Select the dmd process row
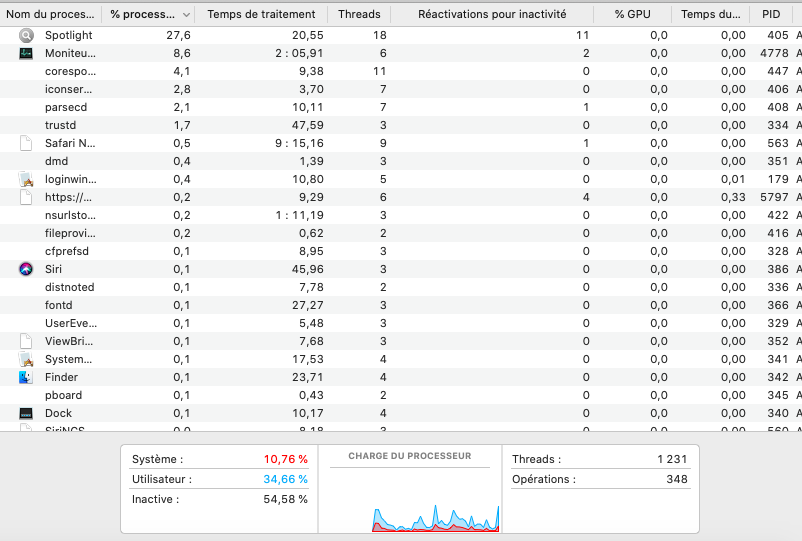 click(x=401, y=161)
